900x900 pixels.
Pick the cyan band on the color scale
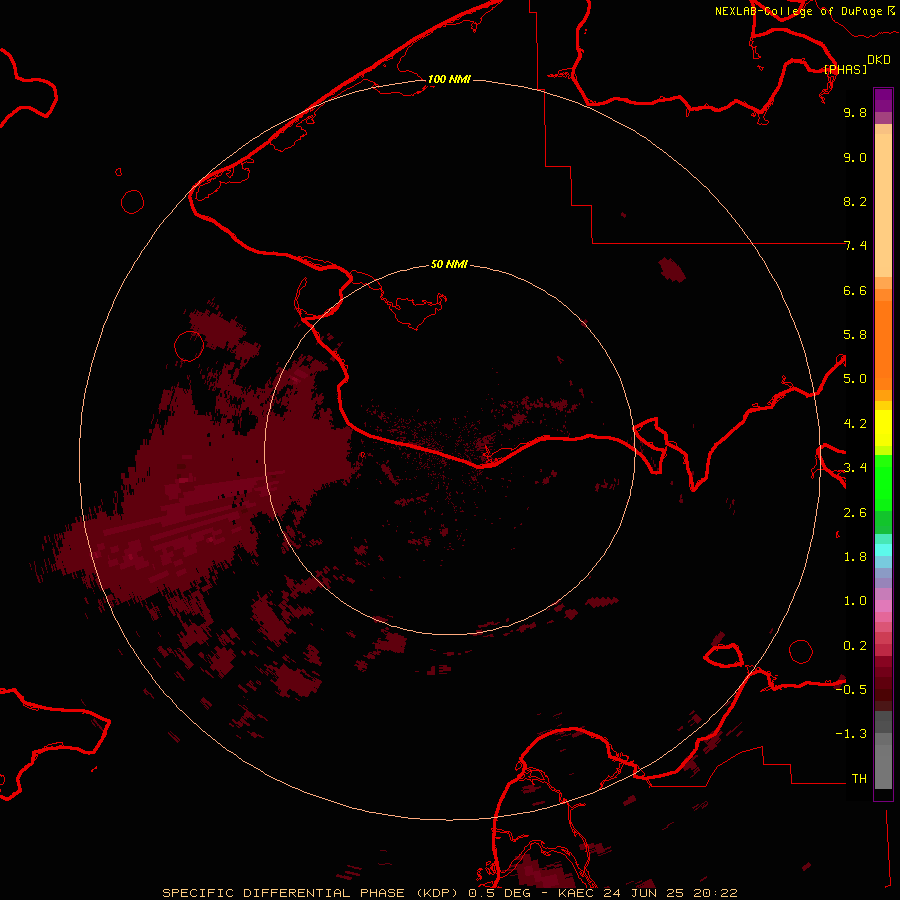coord(883,550)
